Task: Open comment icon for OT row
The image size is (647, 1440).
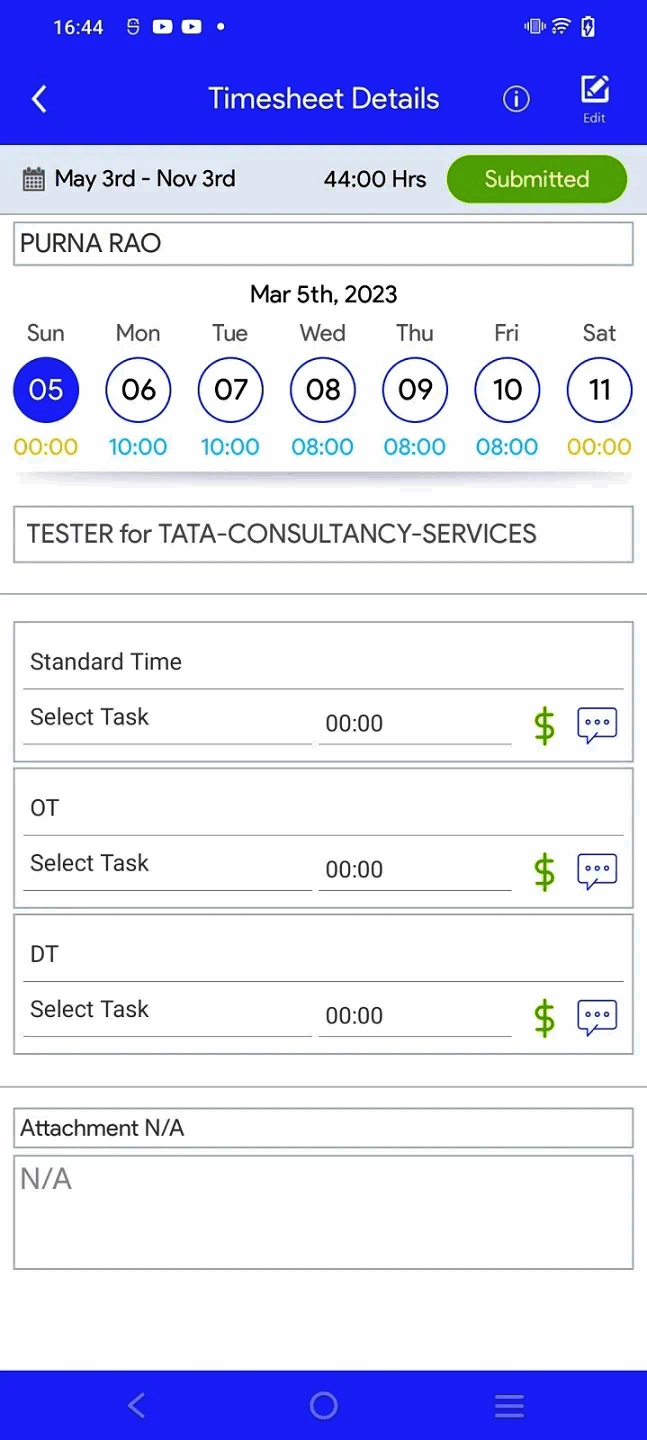Action: click(x=597, y=872)
